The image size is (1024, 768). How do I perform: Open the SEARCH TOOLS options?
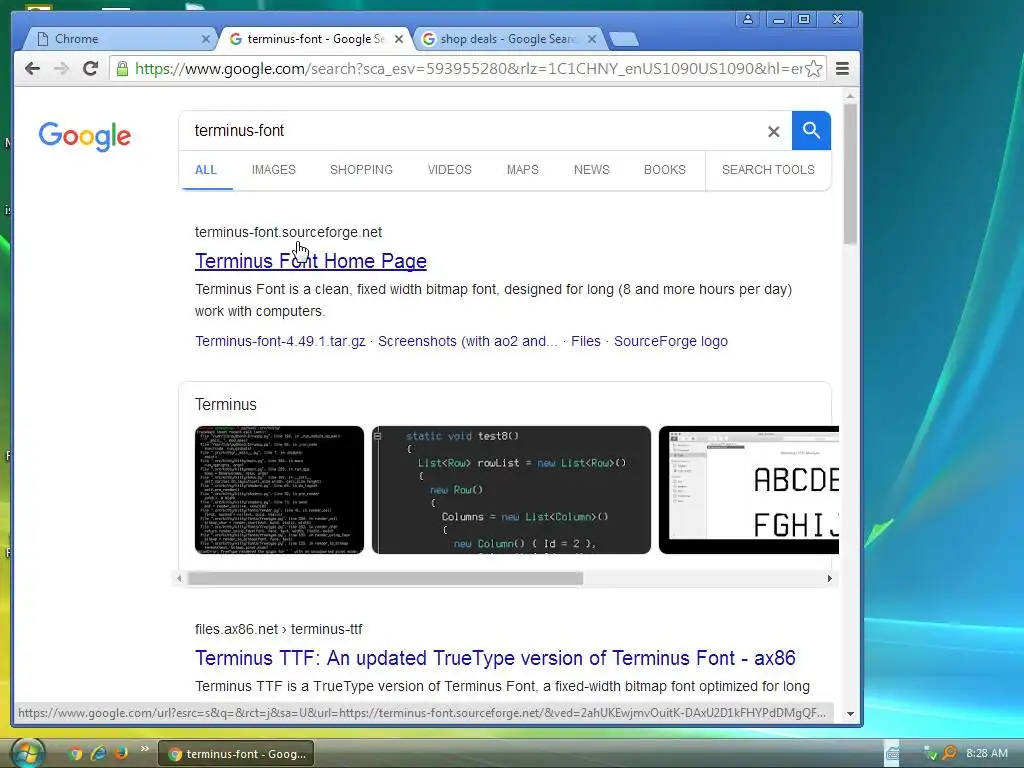pos(768,170)
